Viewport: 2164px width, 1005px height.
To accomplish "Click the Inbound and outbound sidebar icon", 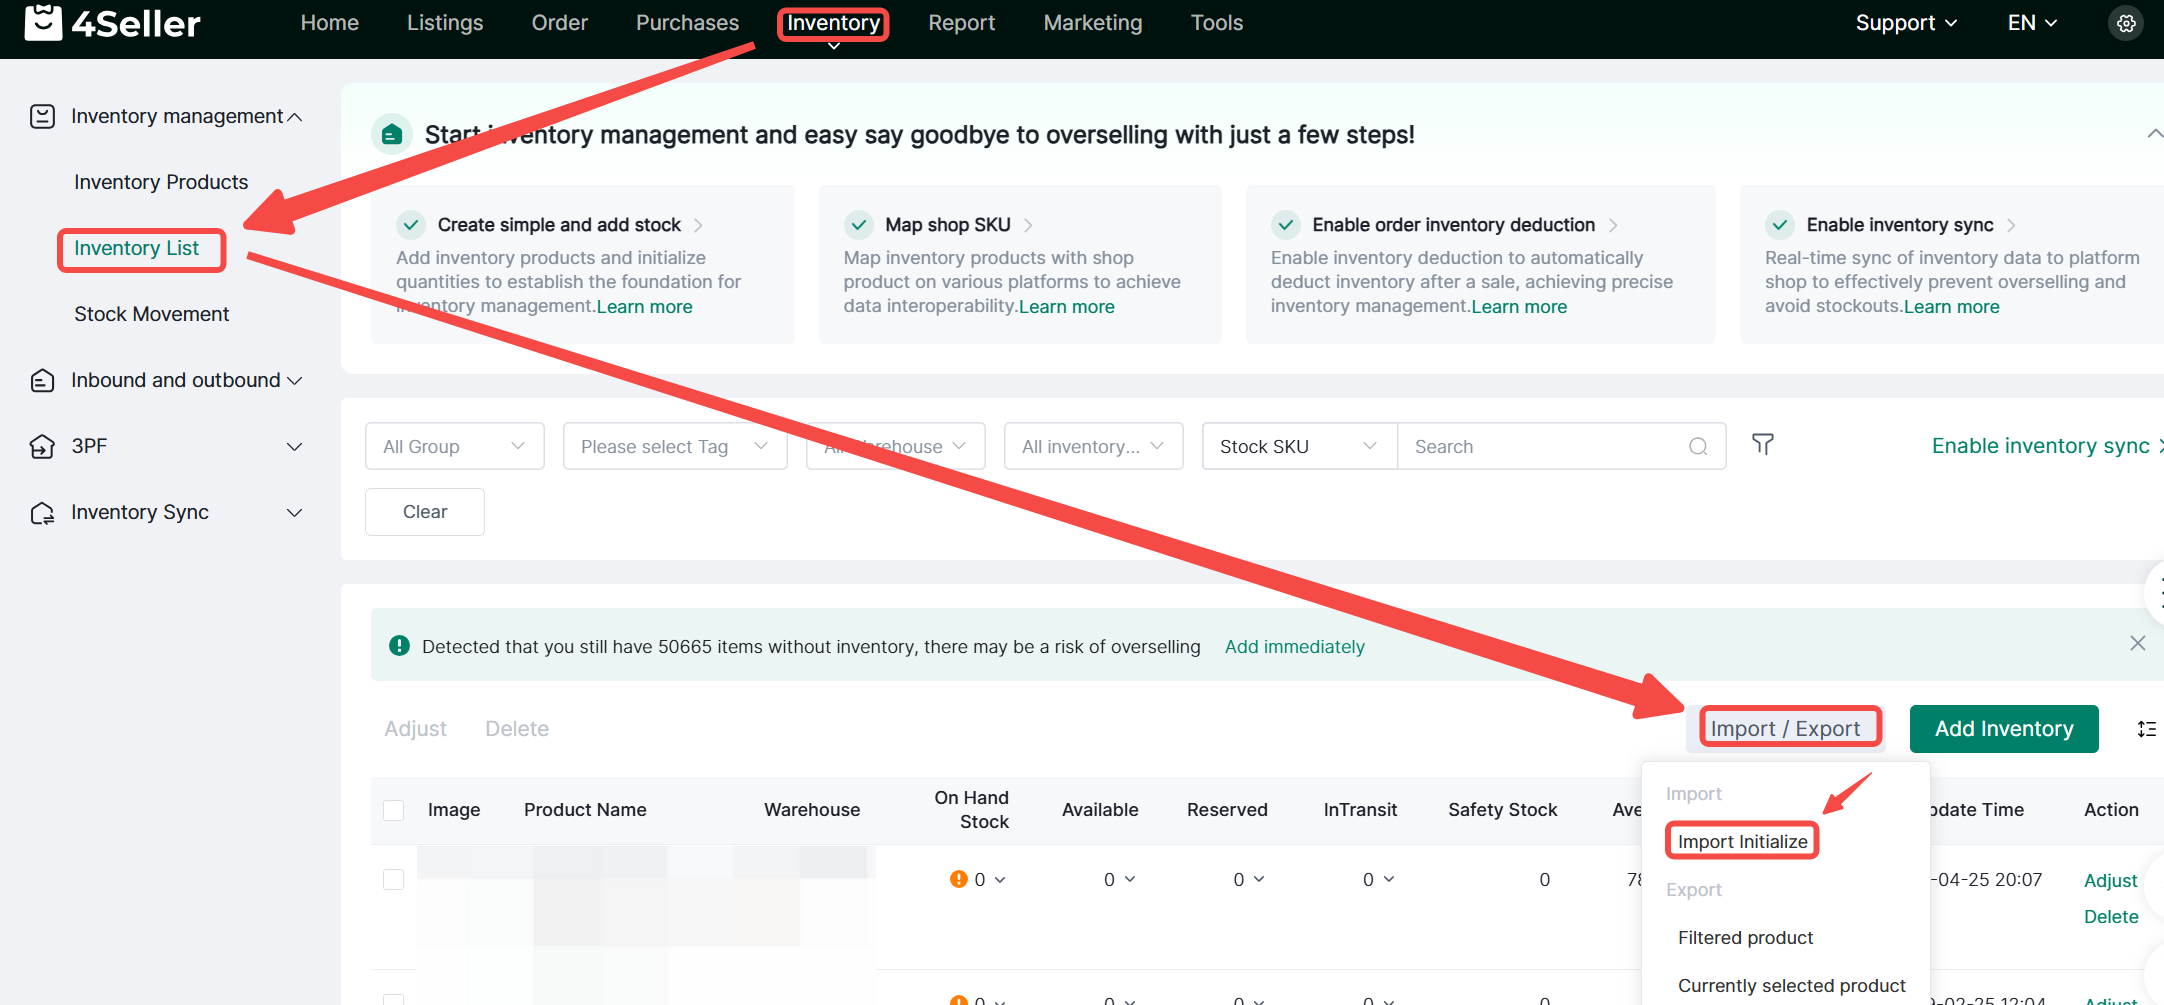I will coord(42,381).
